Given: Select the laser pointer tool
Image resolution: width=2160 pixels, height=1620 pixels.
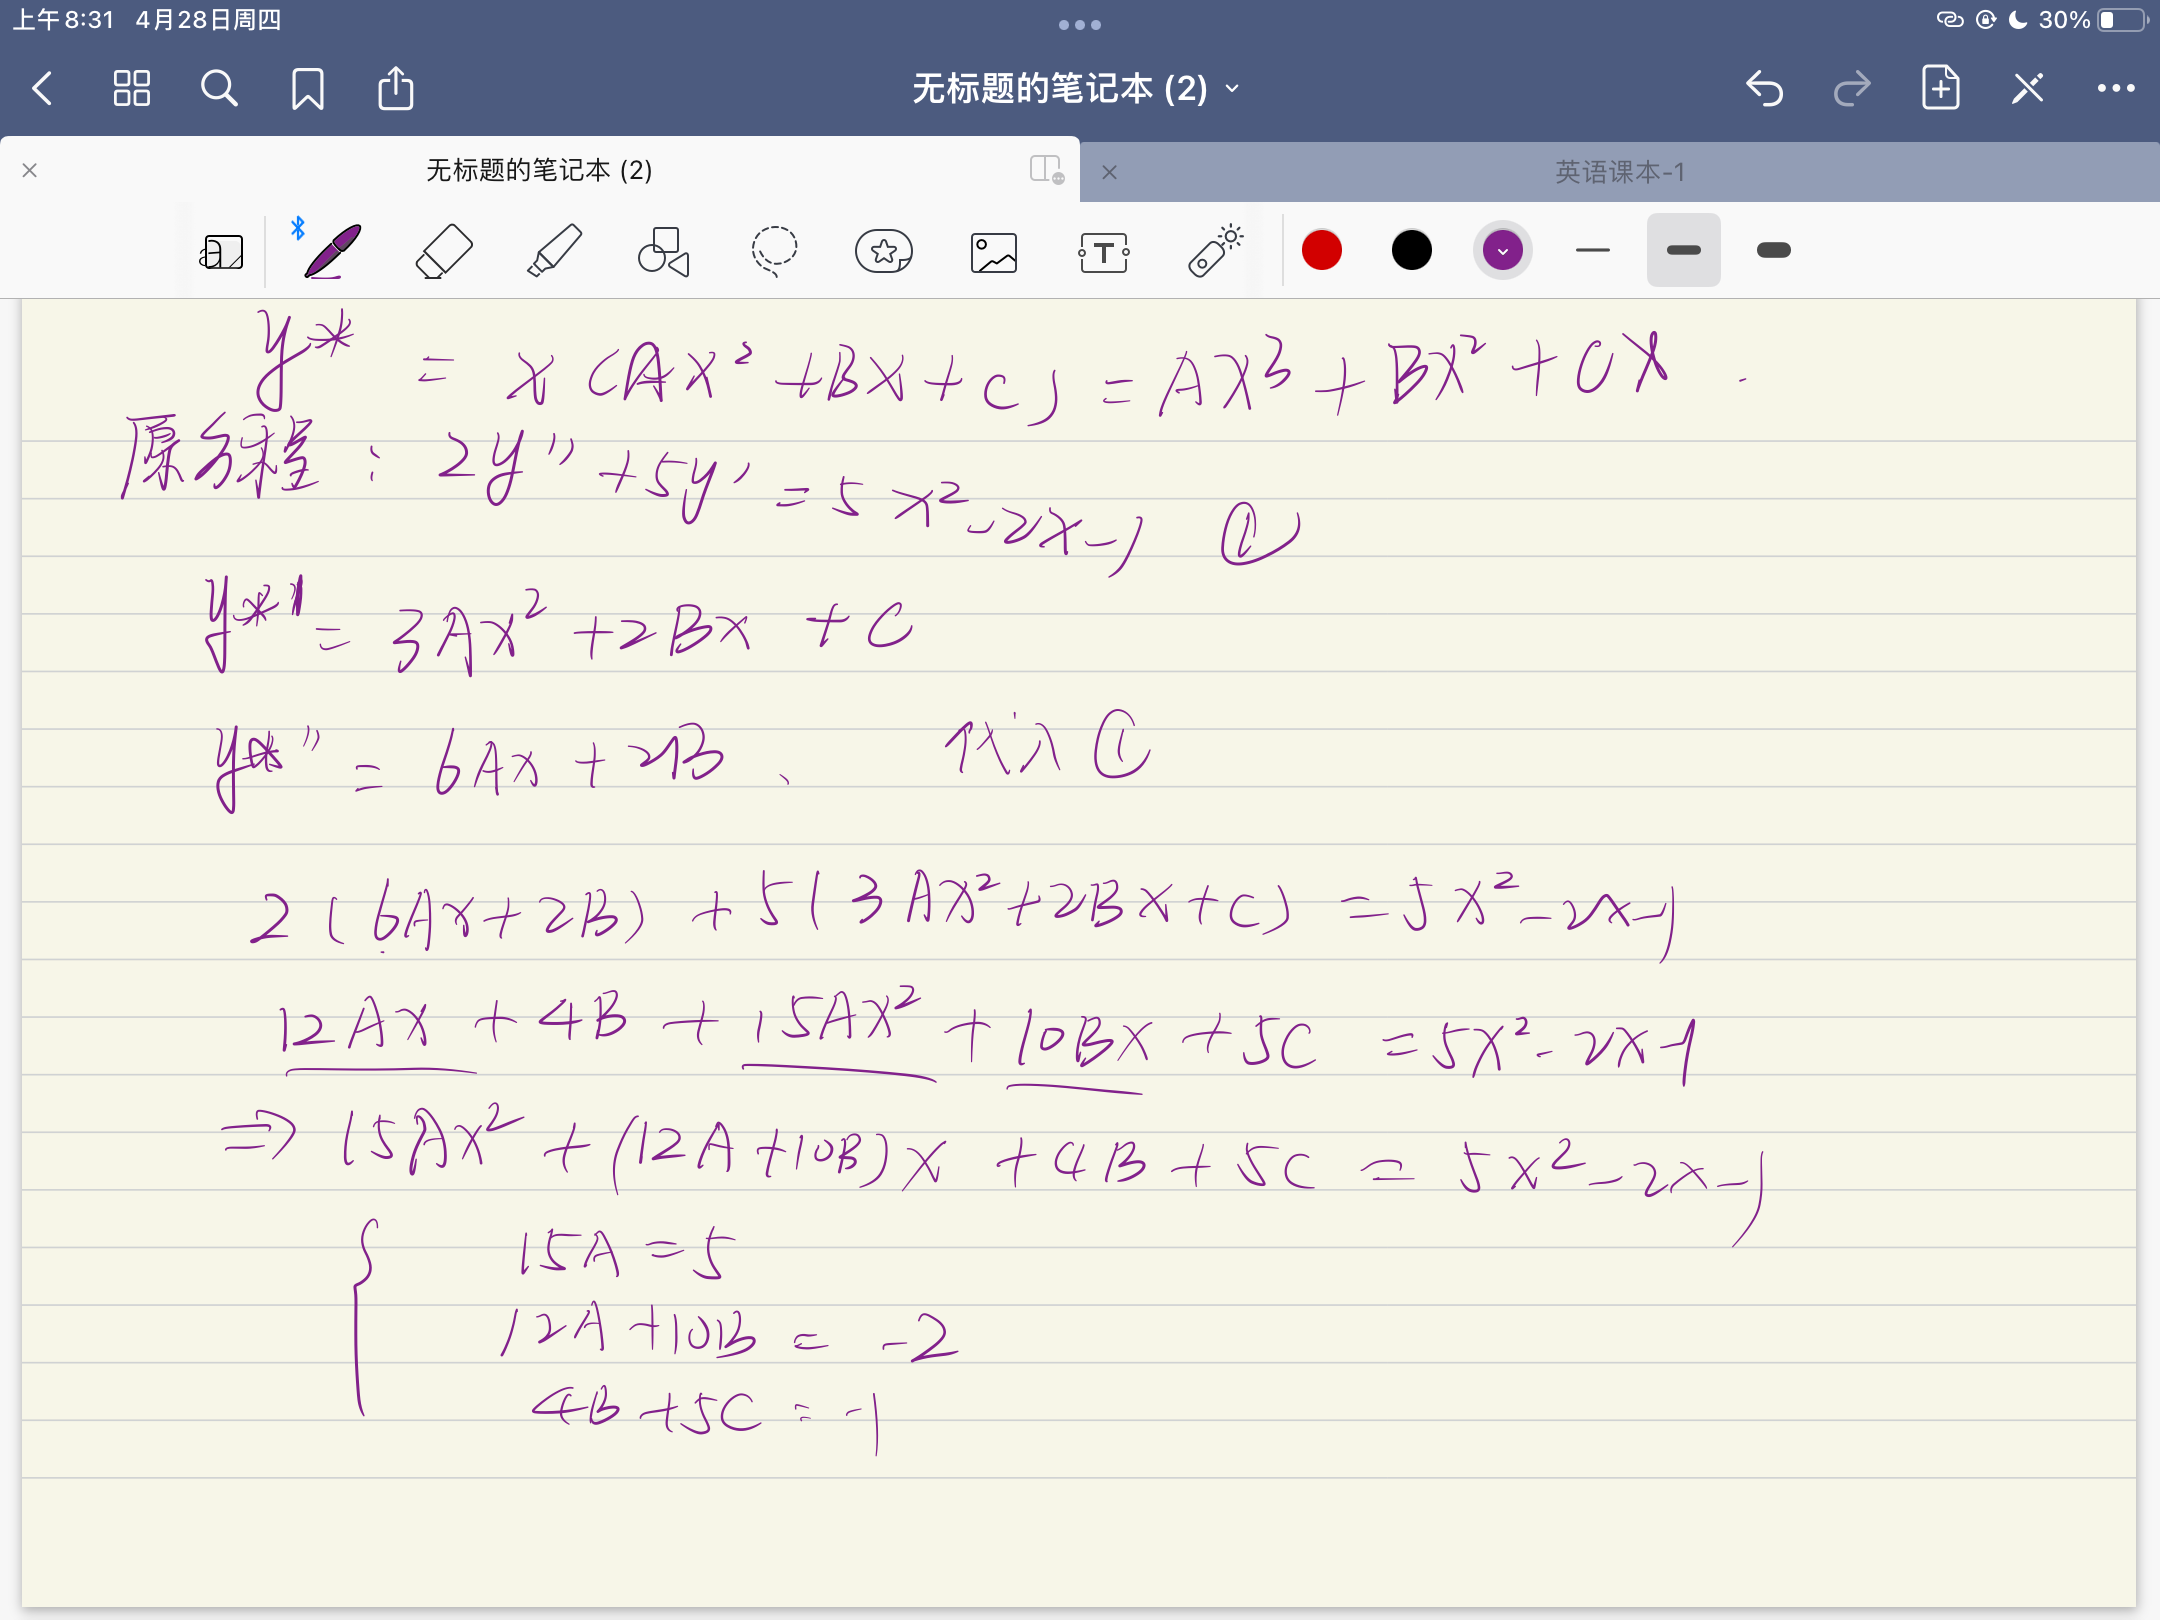Looking at the screenshot, I should coord(1215,251).
